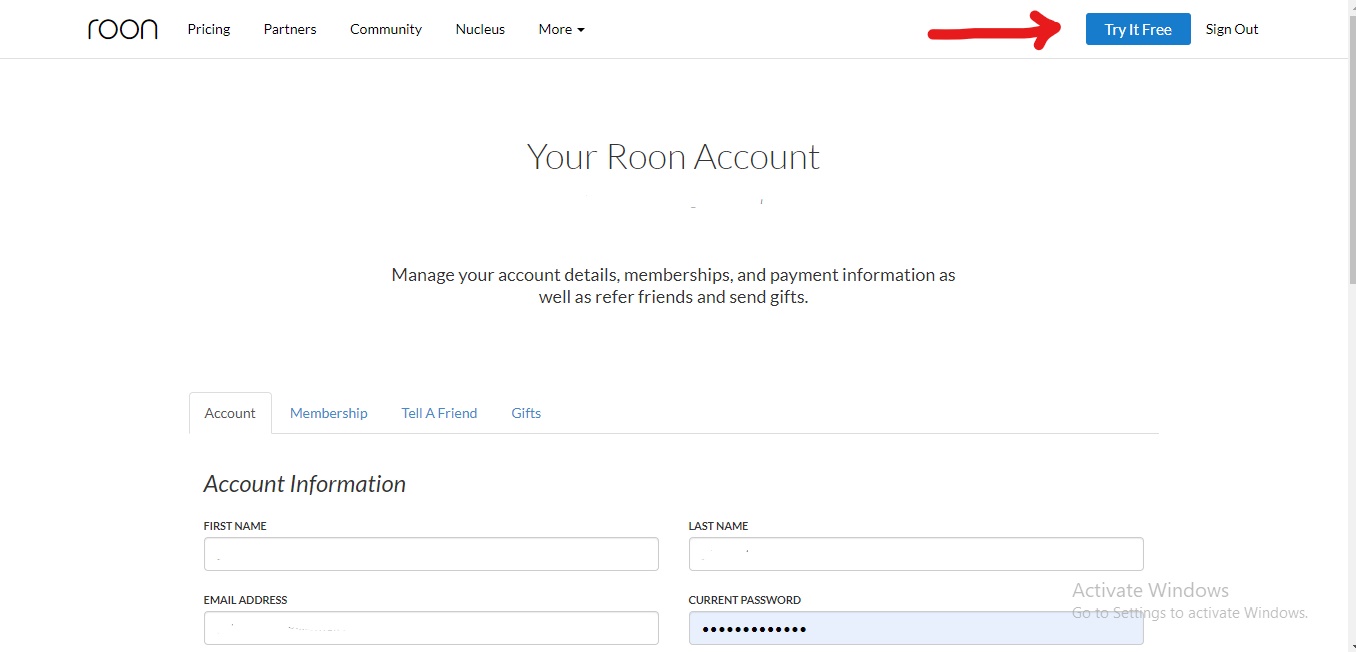Switch to the Membership tab
Screen dimensions: 1356x652
click(x=329, y=413)
